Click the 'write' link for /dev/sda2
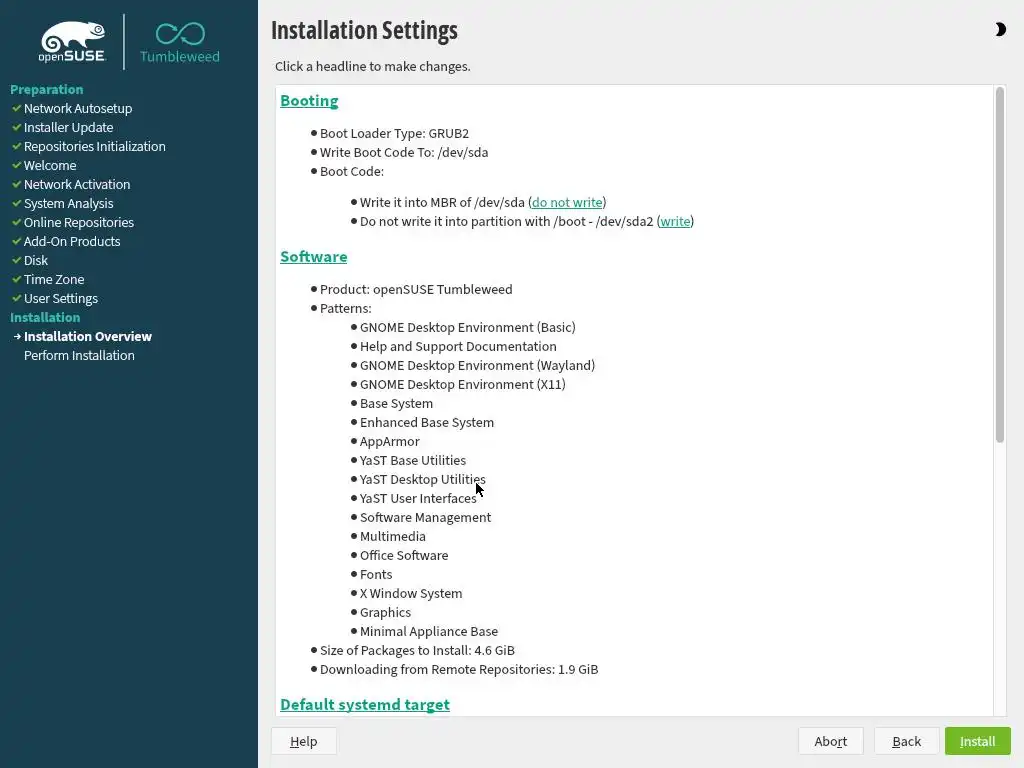 675,221
